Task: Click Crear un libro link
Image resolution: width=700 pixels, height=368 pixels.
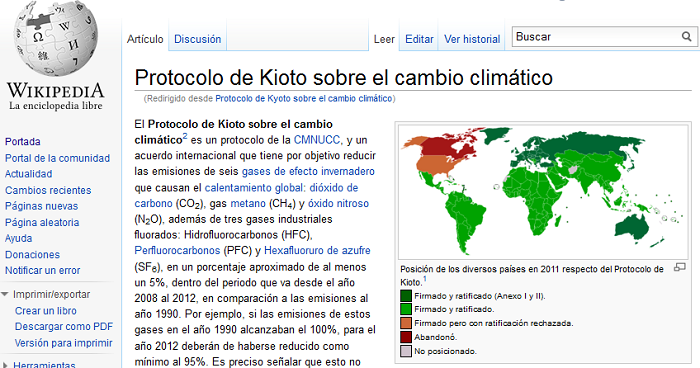Action: point(46,311)
